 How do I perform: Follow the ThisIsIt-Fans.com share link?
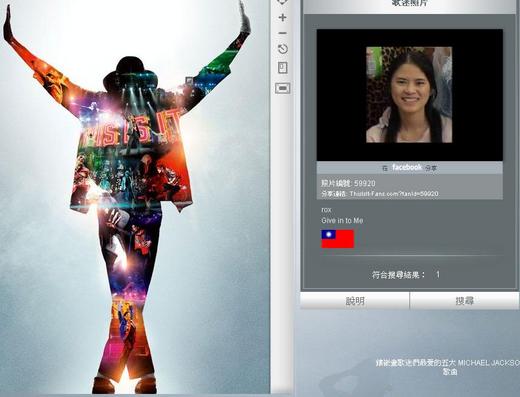(x=394, y=194)
